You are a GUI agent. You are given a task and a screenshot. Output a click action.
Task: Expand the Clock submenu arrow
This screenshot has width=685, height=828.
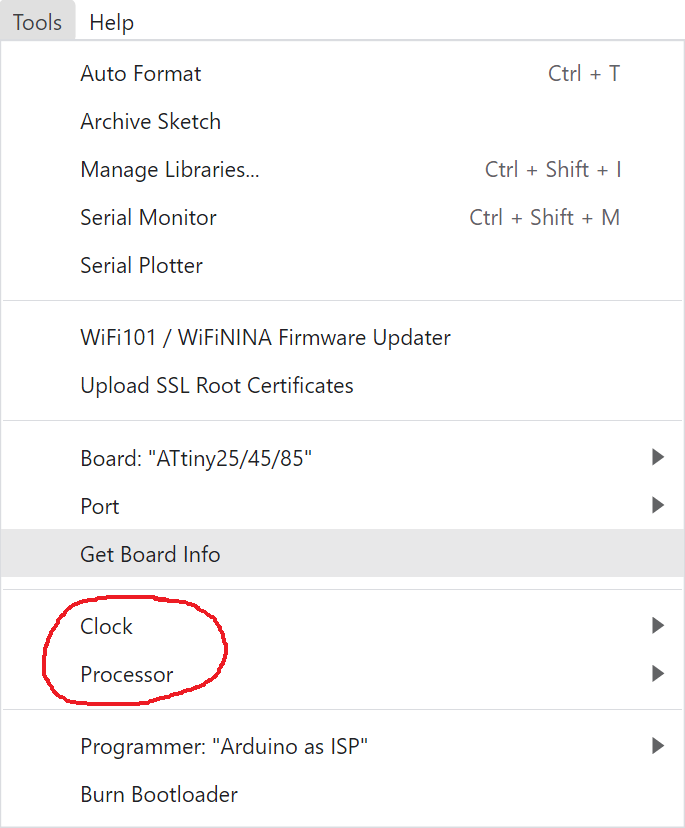pyautogui.click(x=657, y=626)
